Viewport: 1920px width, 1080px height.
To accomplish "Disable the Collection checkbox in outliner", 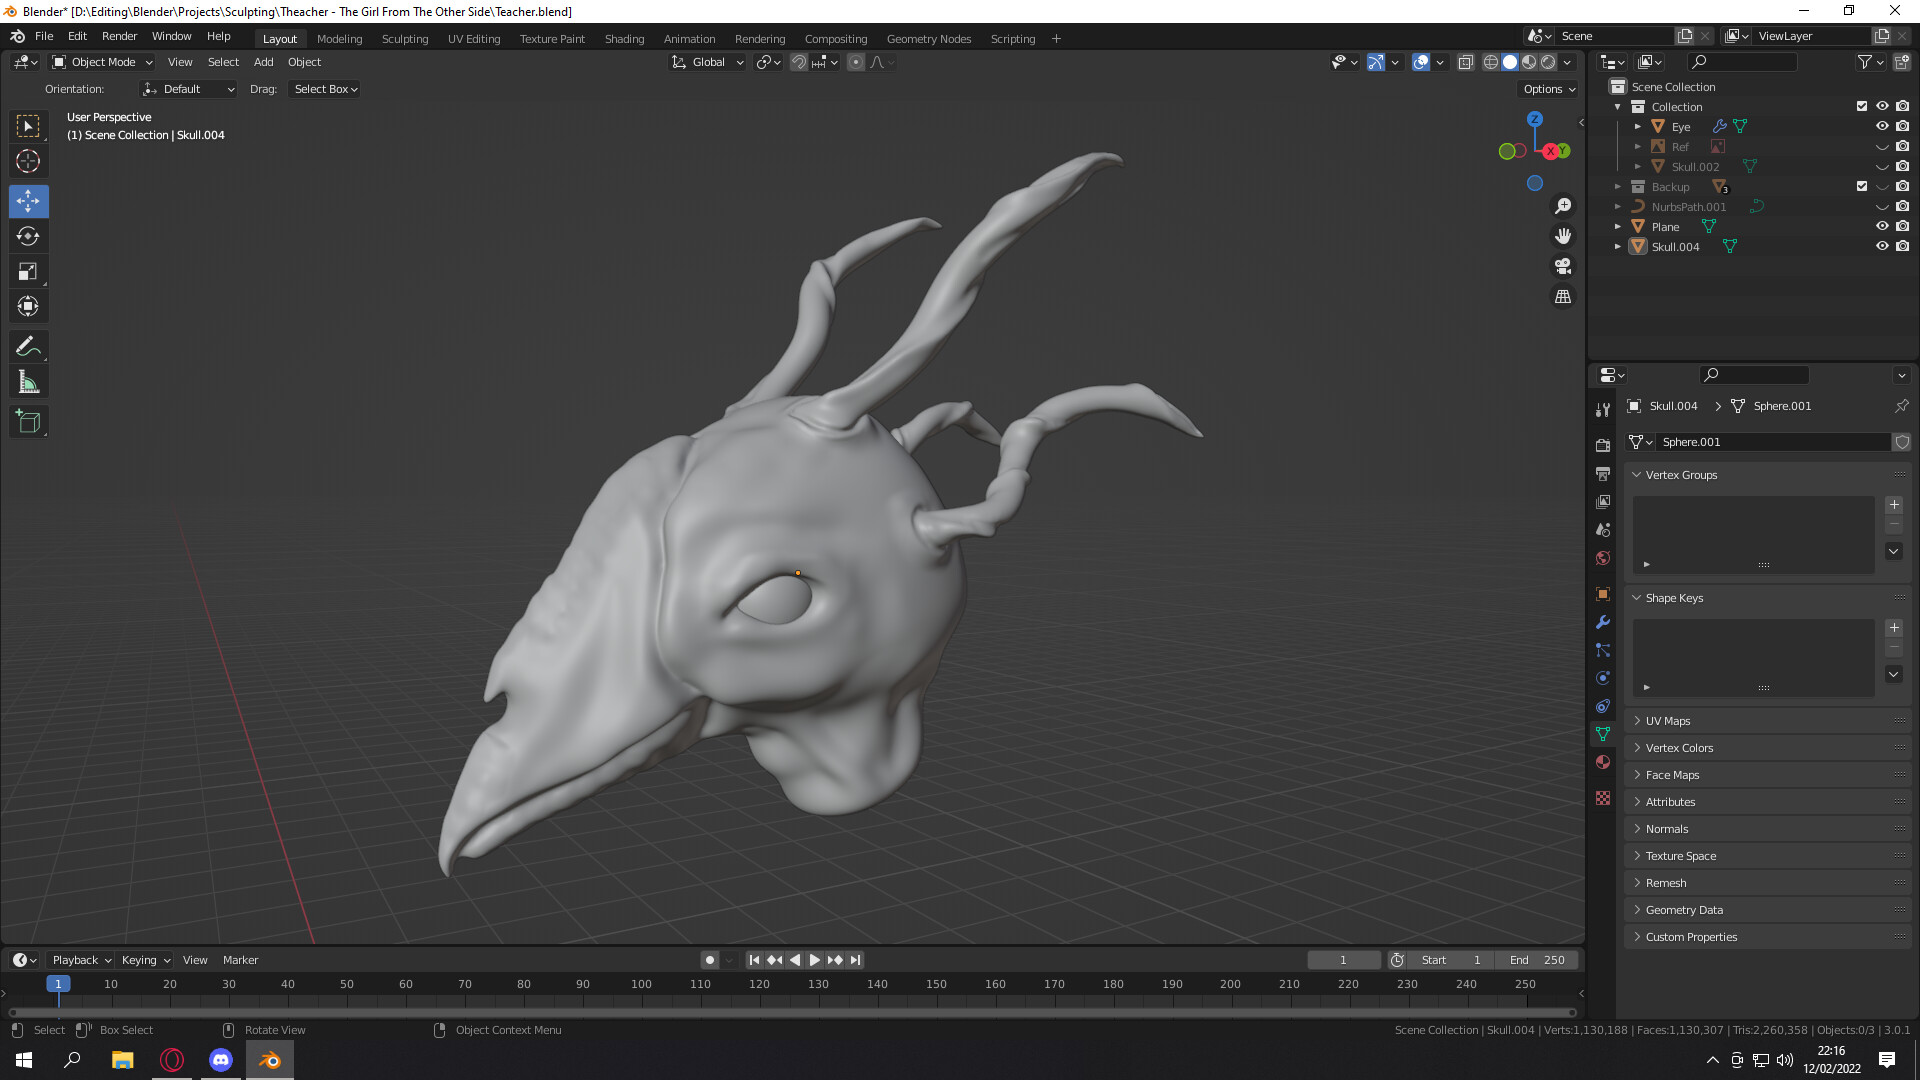I will click(1862, 106).
